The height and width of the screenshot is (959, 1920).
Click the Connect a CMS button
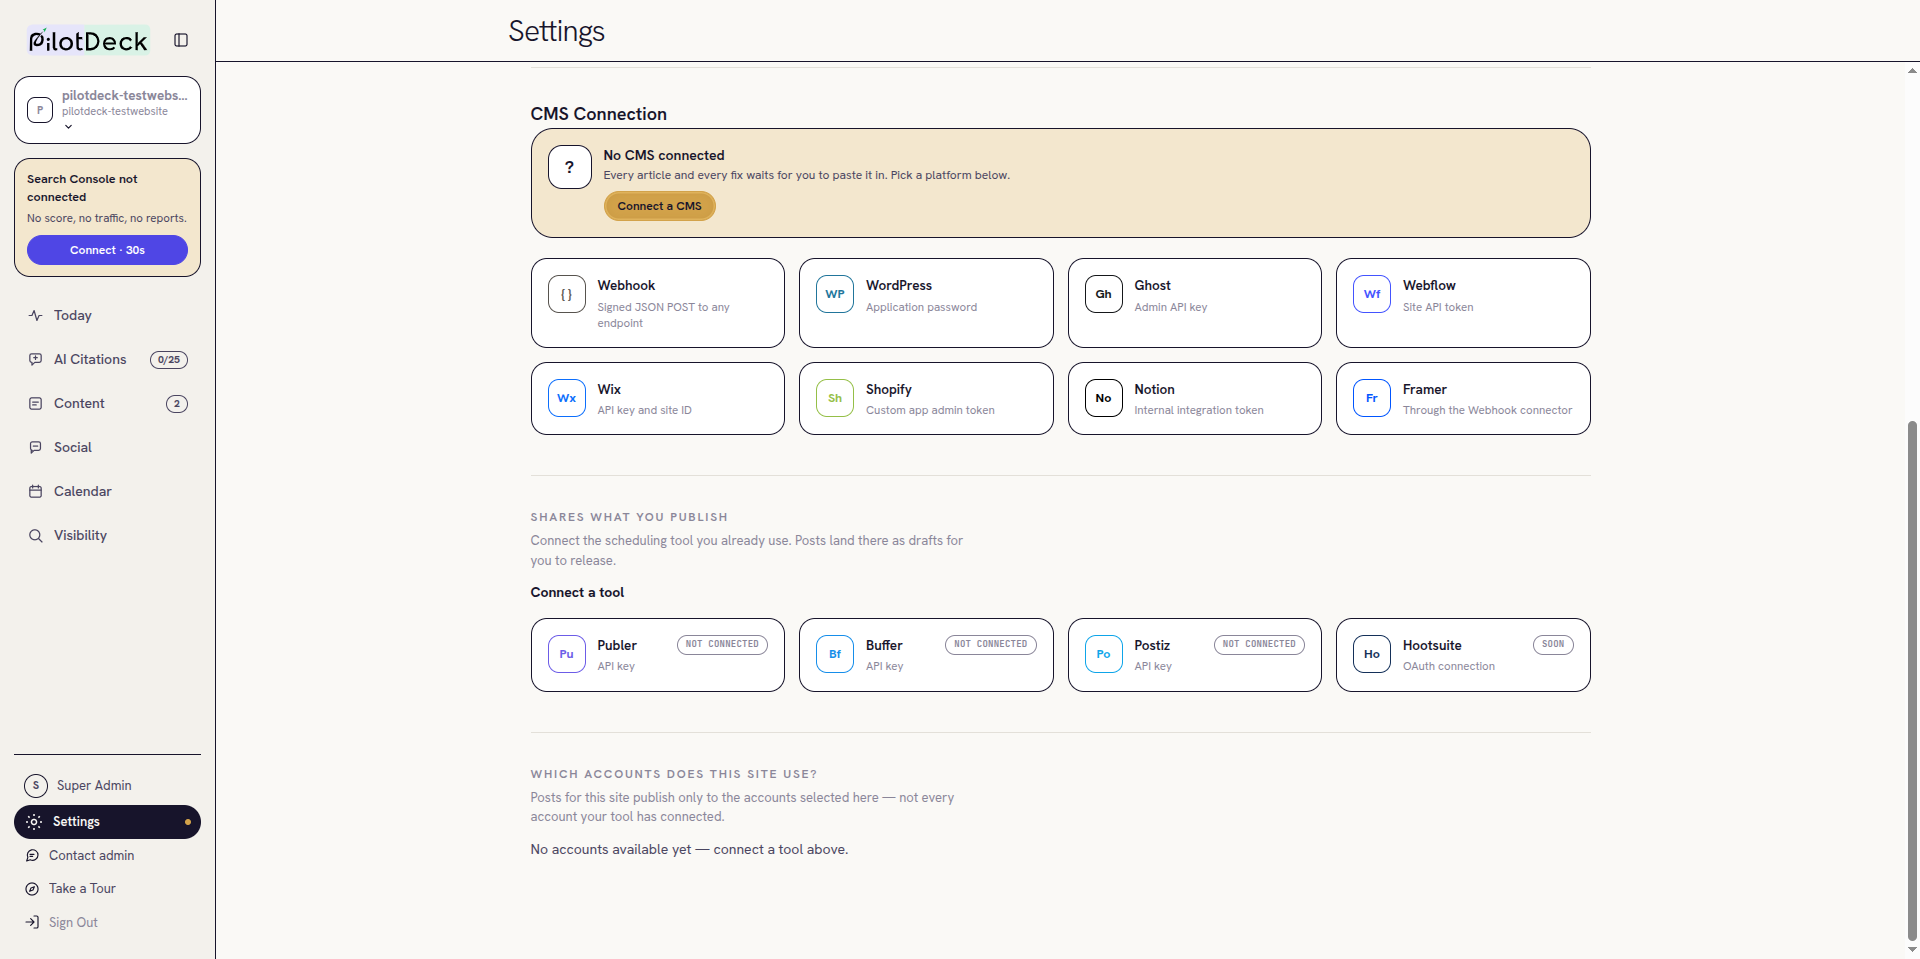tap(659, 206)
